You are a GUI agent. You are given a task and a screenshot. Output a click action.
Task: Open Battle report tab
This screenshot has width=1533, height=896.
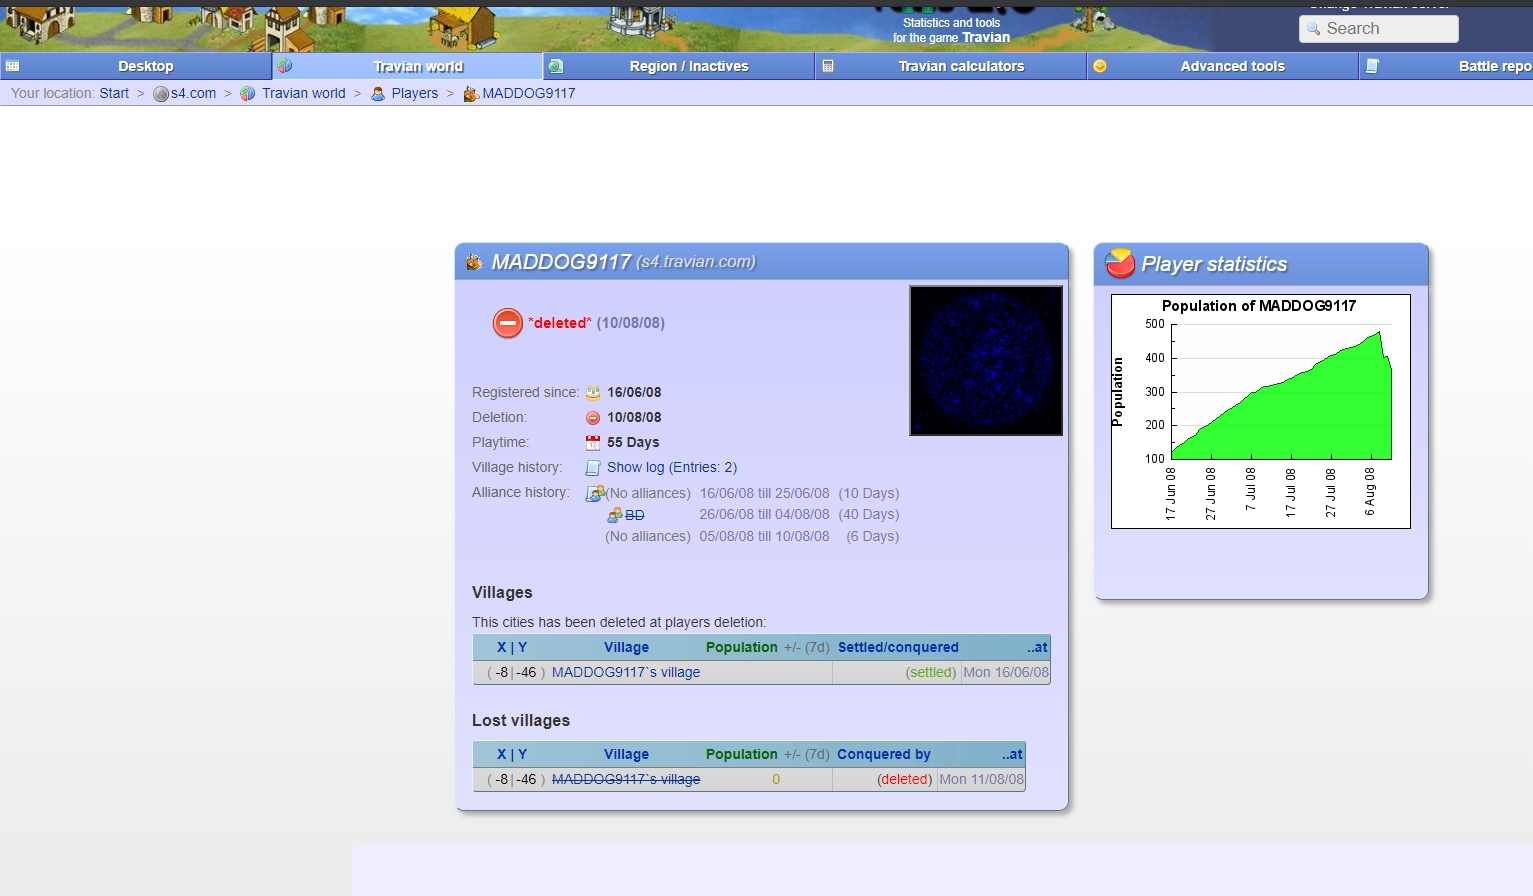(1447, 66)
